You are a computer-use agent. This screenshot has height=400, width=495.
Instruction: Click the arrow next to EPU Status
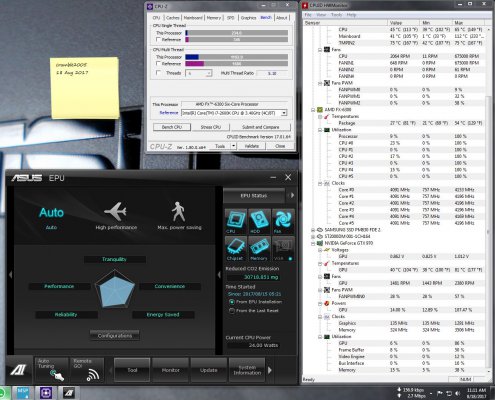click(292, 195)
